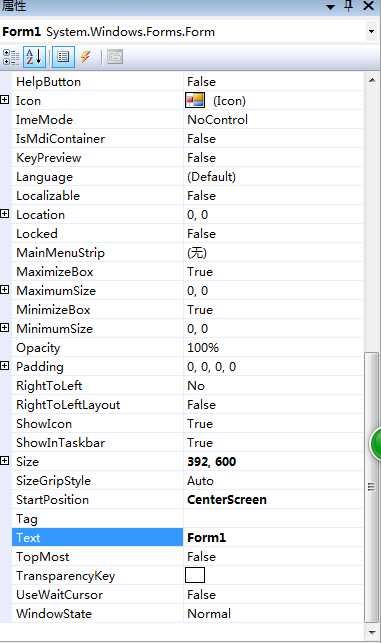381x643 pixels.
Task: Select the ImeMode property name
Action: (44, 120)
